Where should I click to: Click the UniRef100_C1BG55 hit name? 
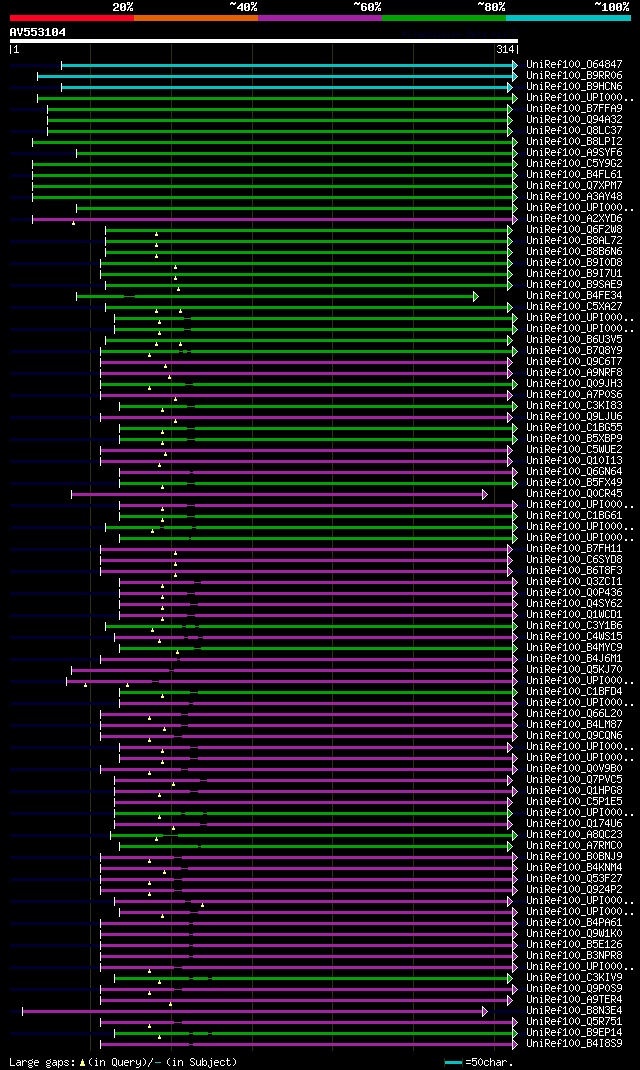point(574,427)
